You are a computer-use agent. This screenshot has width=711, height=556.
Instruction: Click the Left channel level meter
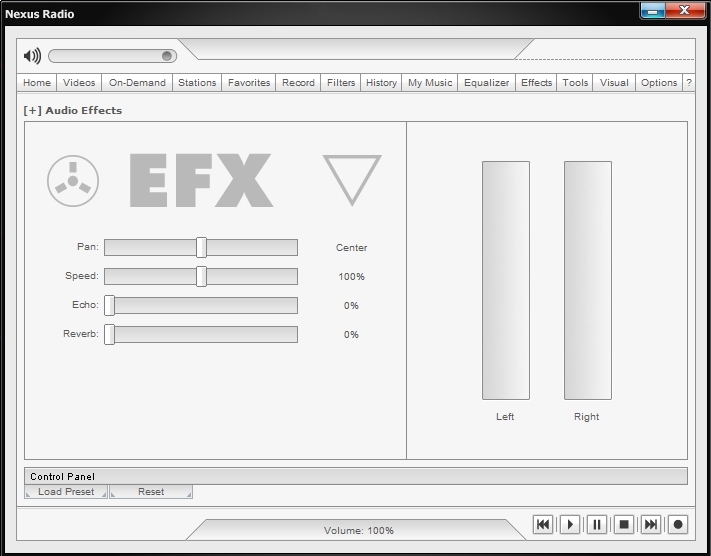(x=506, y=280)
